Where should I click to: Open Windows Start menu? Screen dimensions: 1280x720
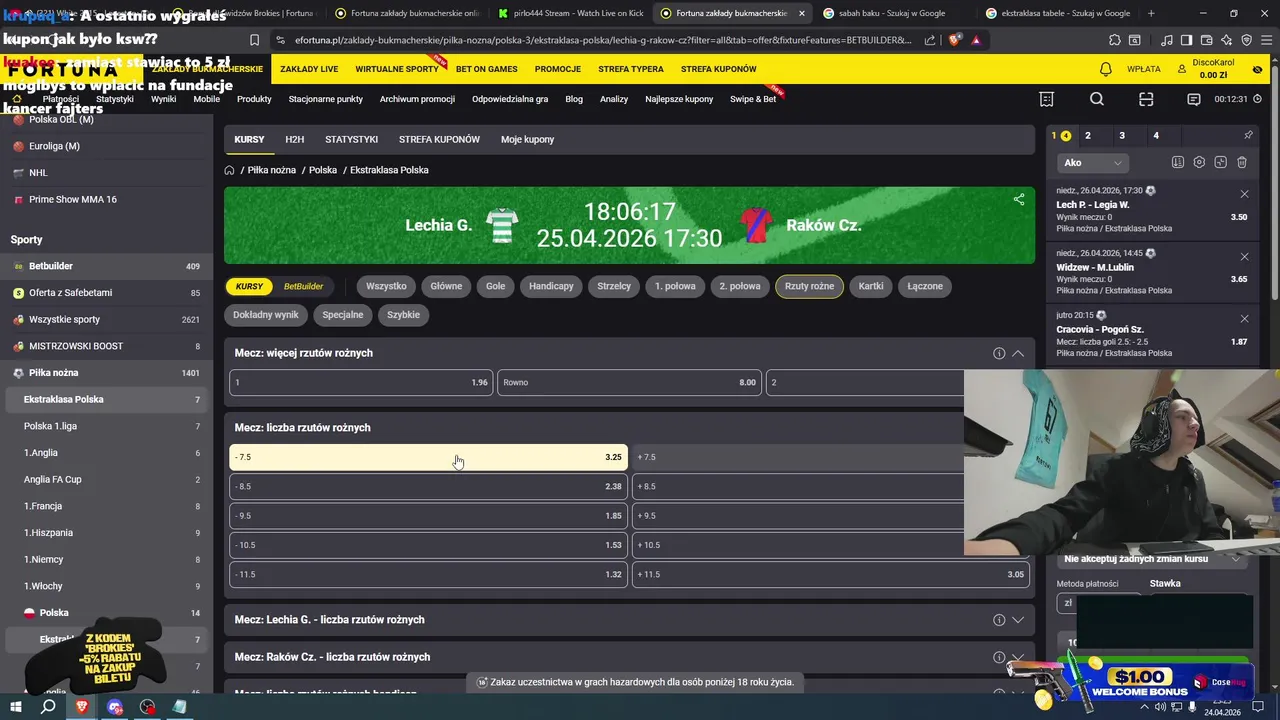point(15,707)
